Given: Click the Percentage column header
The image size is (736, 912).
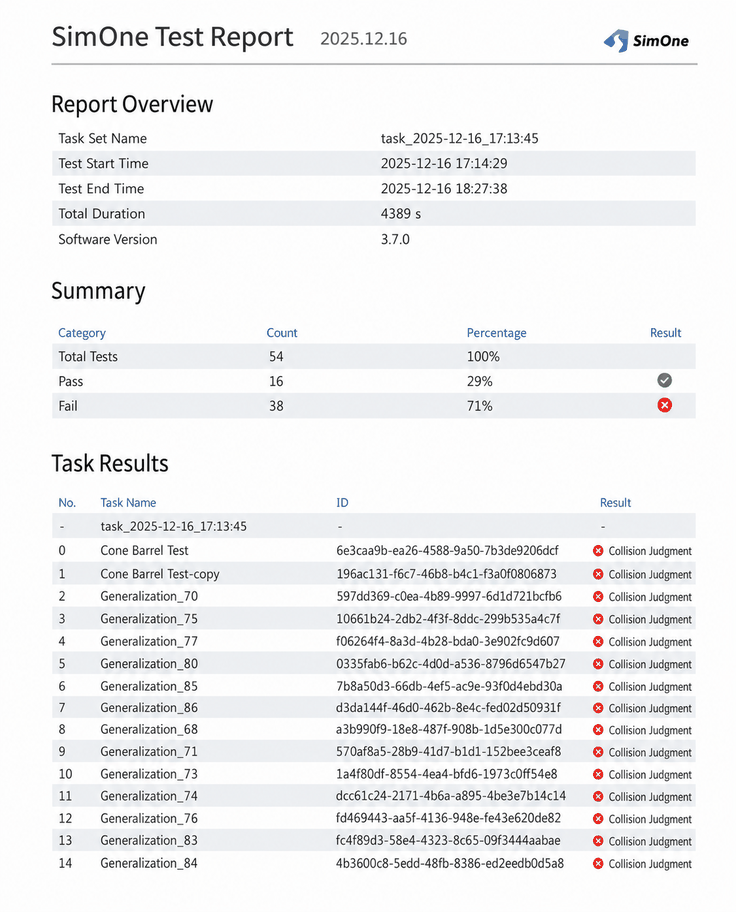Looking at the screenshot, I should click(x=496, y=333).
